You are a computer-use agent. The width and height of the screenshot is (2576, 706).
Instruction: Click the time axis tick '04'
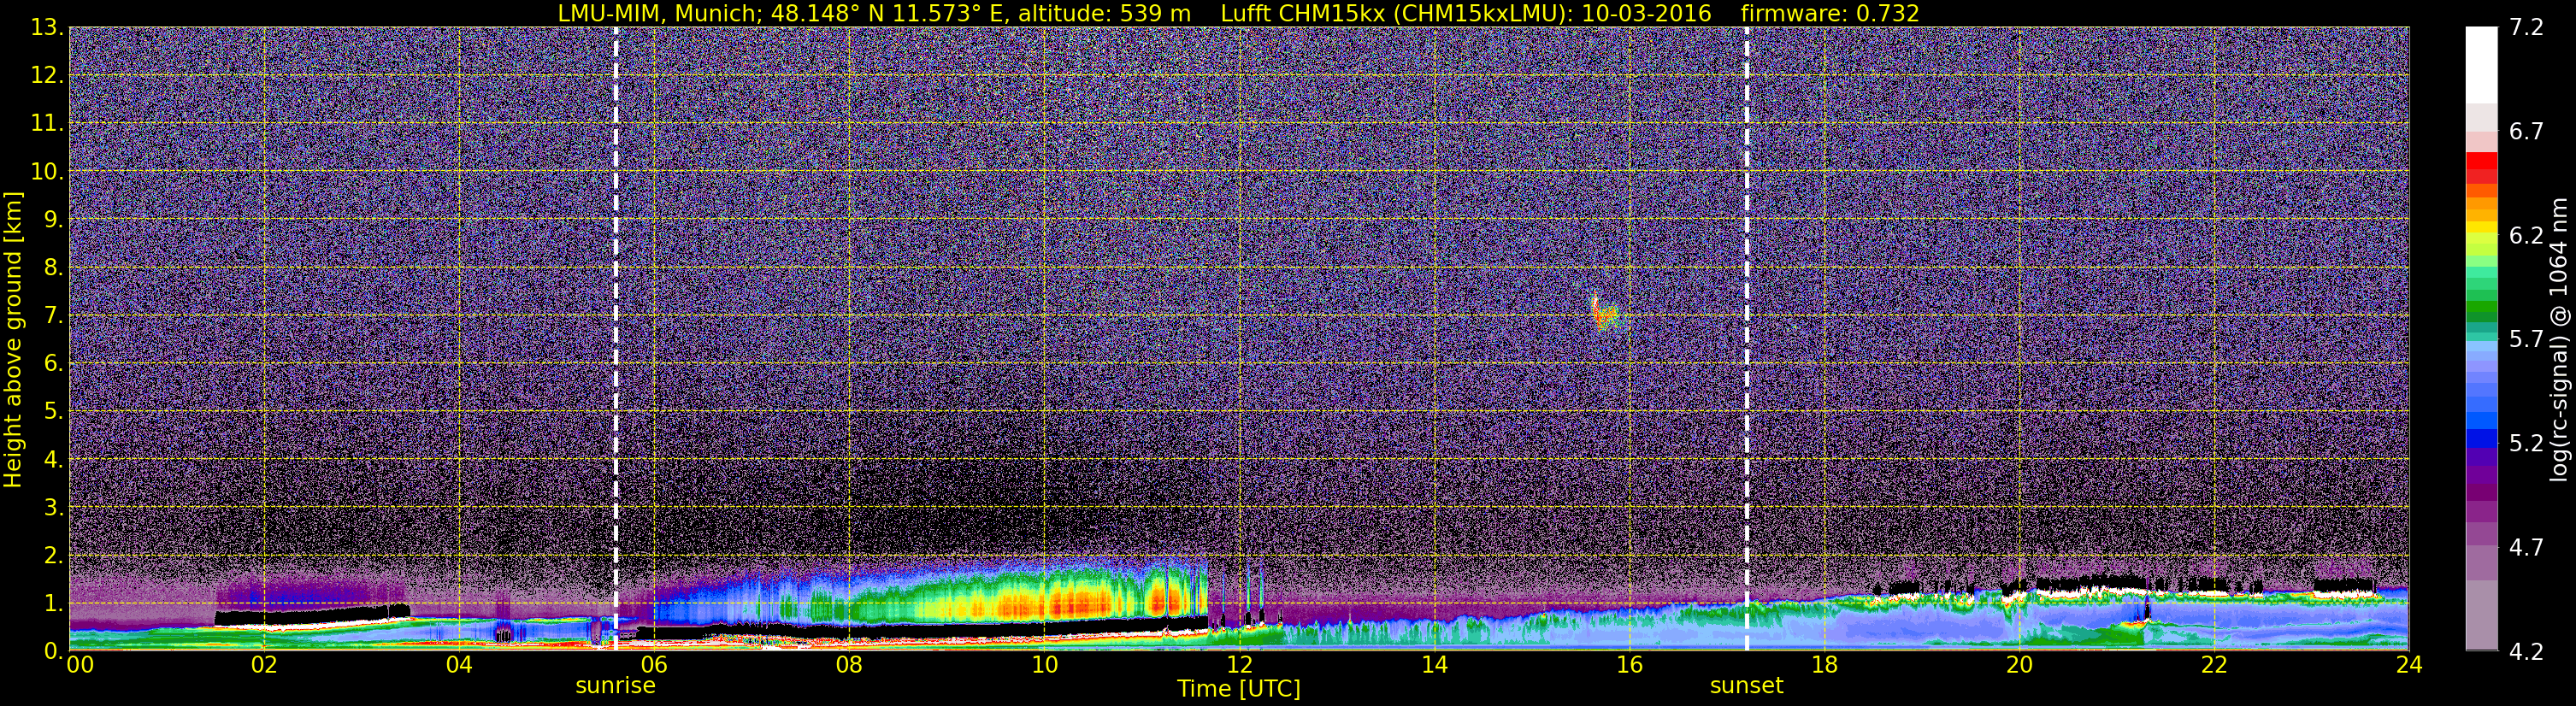pyautogui.click(x=459, y=665)
